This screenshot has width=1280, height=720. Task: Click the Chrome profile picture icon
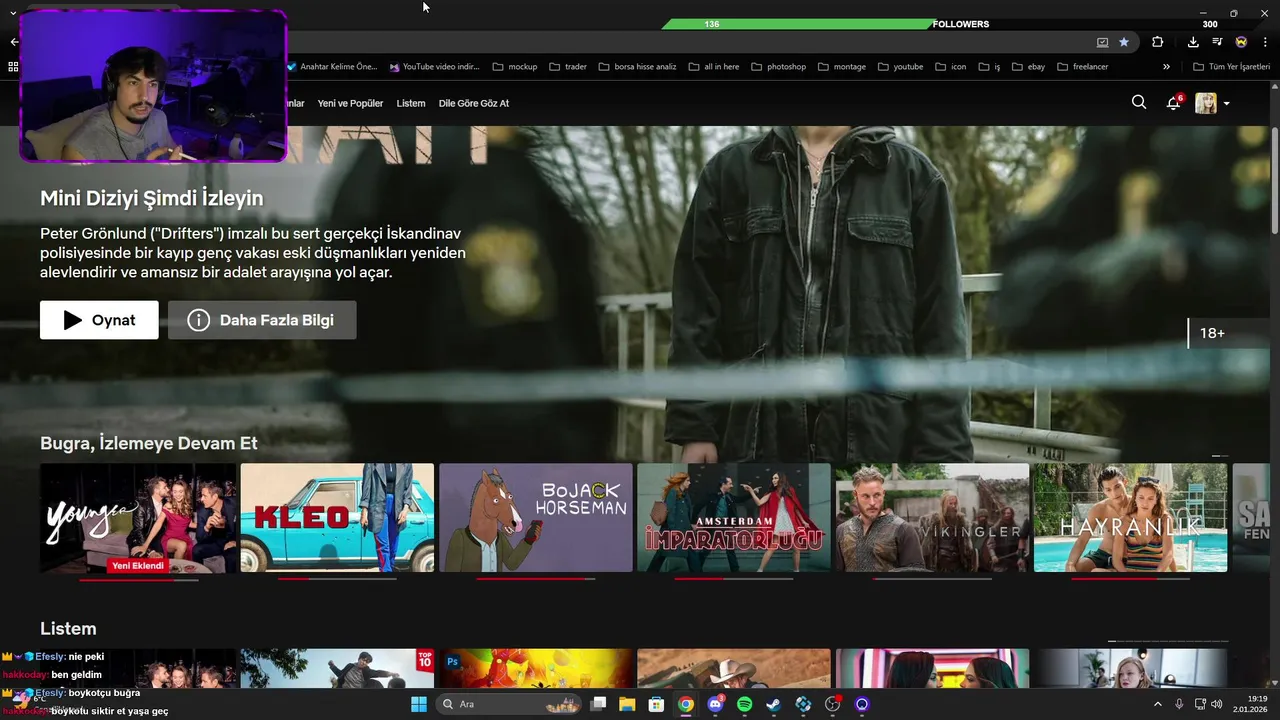(x=1241, y=42)
